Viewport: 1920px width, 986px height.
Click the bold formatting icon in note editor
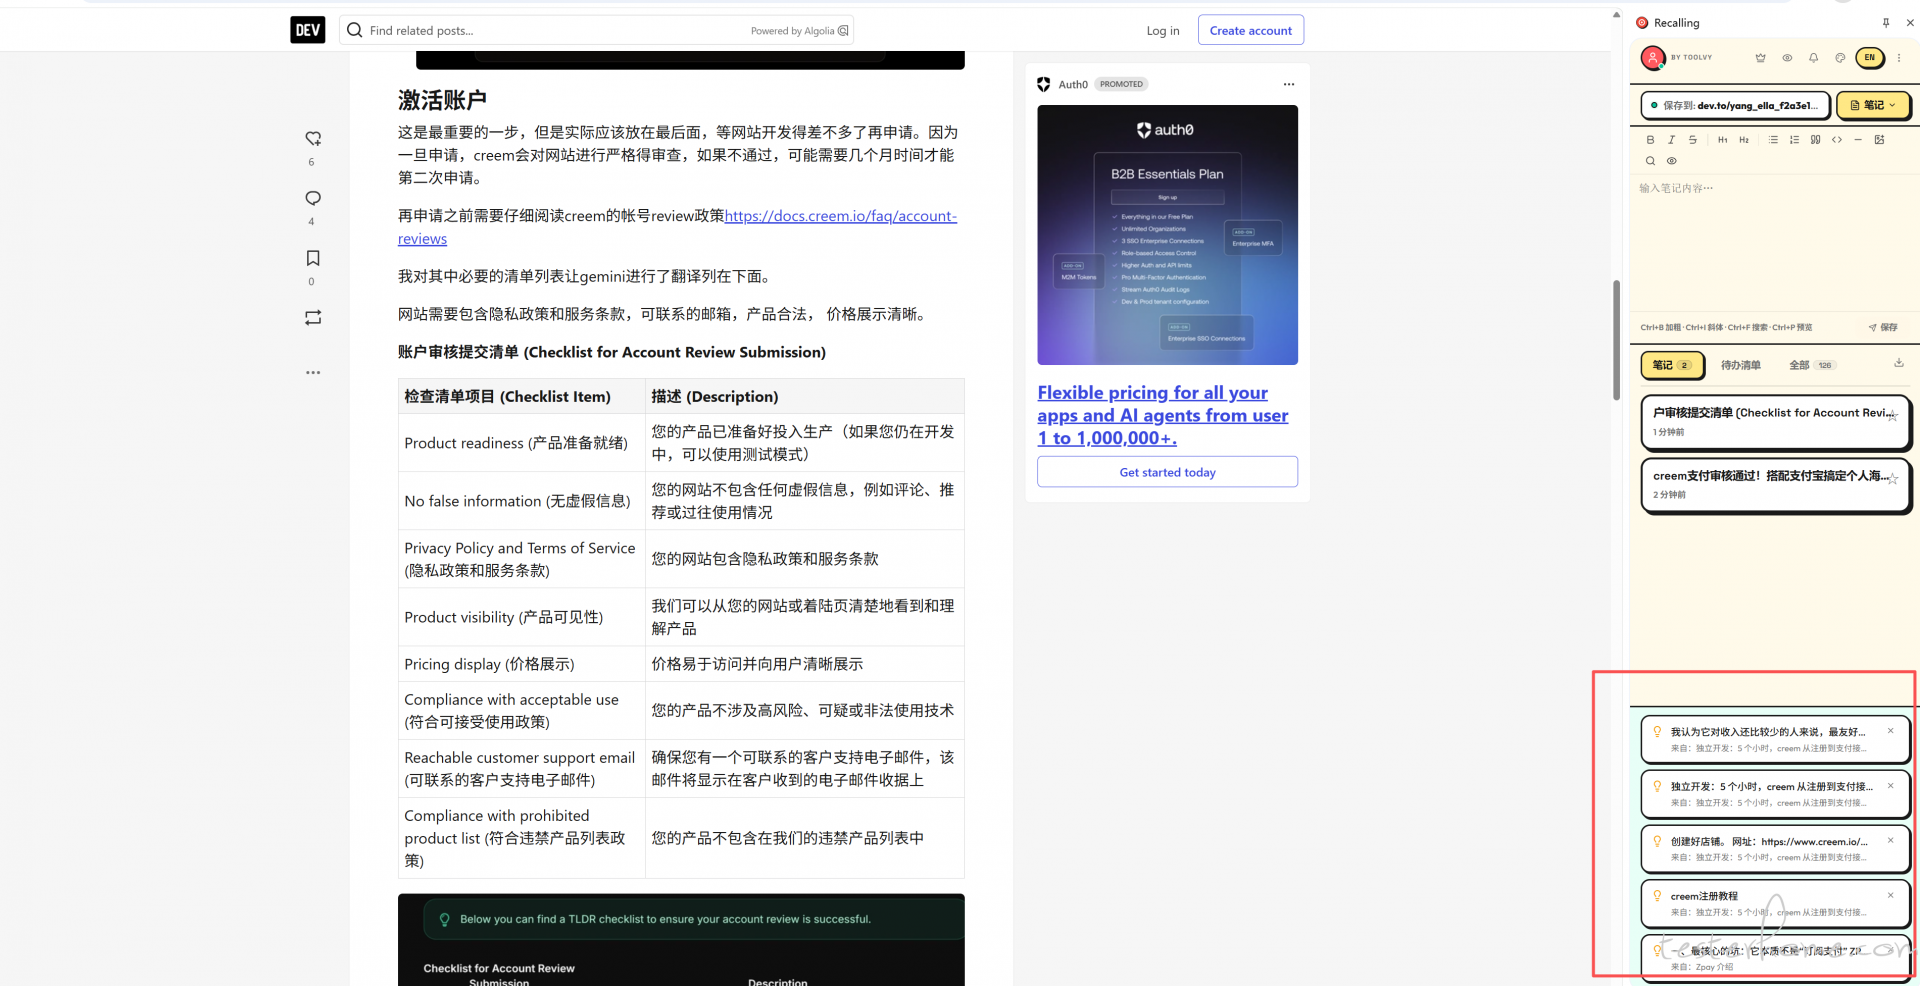(1650, 140)
